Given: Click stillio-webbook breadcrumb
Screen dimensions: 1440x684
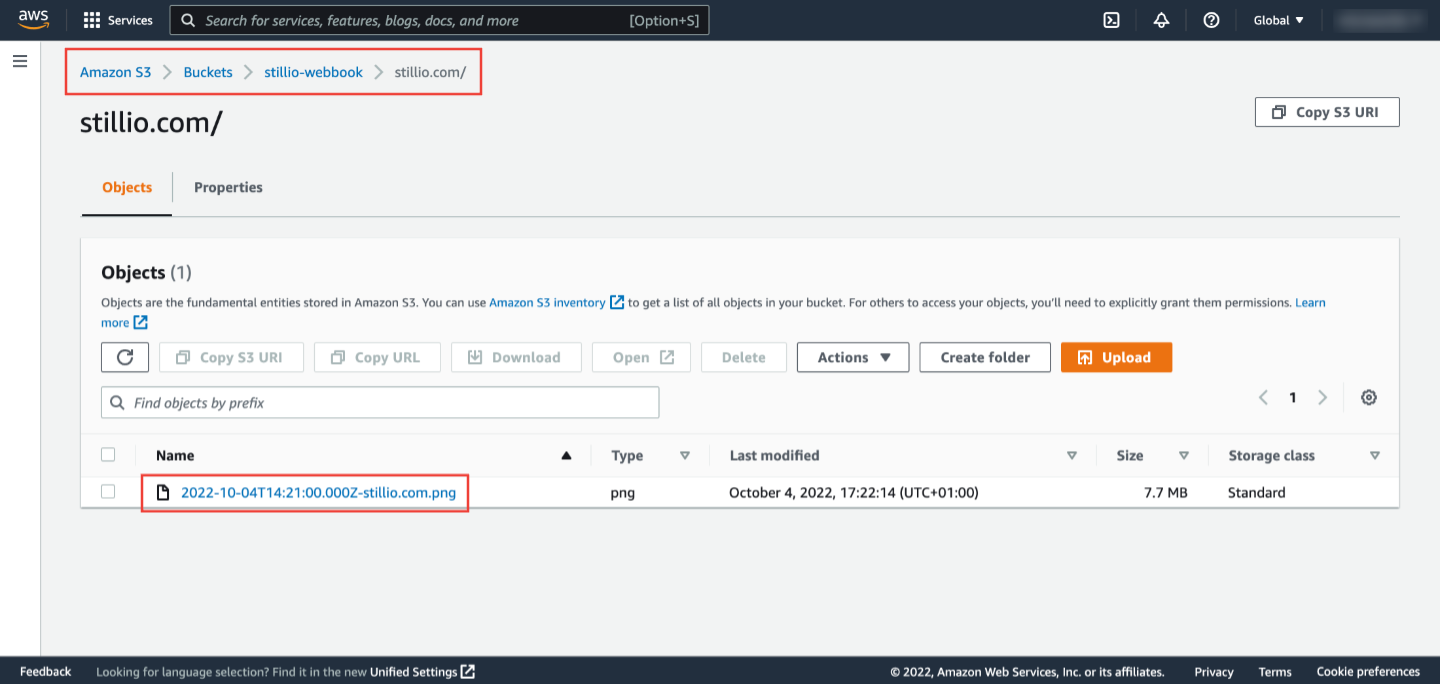Looking at the screenshot, I should pos(313,72).
